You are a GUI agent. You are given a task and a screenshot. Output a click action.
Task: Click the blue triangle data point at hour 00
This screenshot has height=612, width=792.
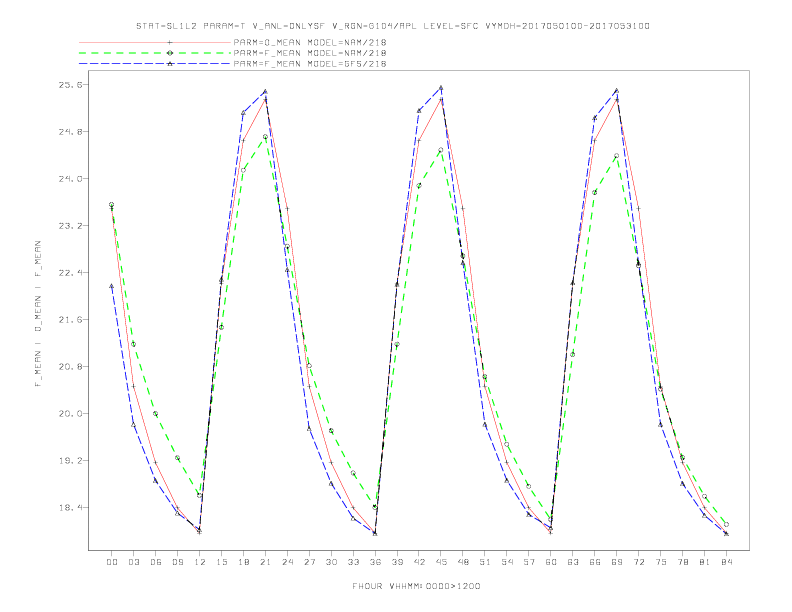pyautogui.click(x=112, y=286)
